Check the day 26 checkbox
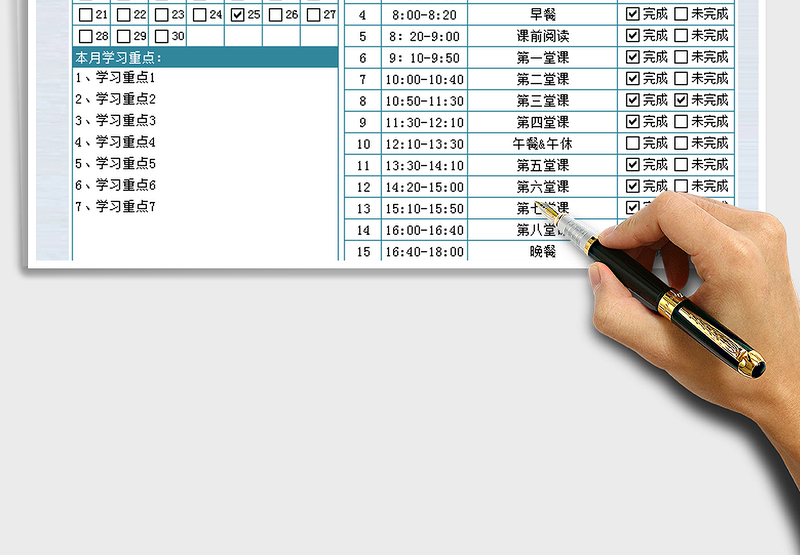Screen dimensions: 800x555 point(276,15)
